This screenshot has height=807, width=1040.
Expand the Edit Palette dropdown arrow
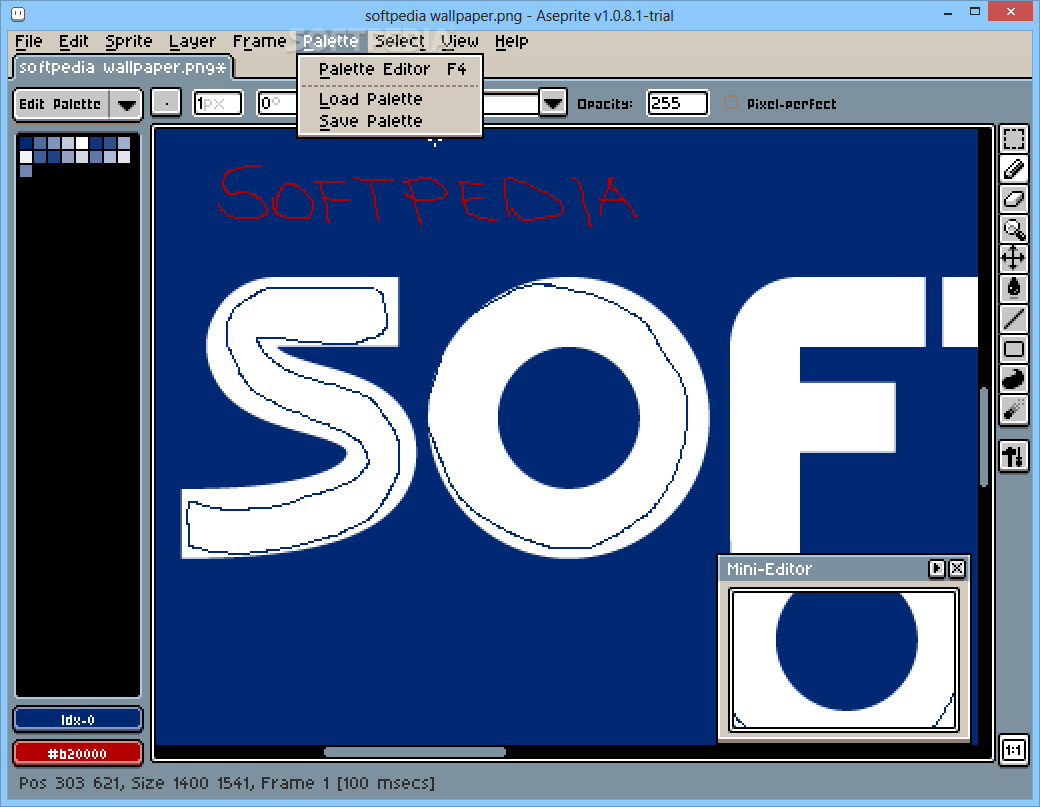[126, 105]
